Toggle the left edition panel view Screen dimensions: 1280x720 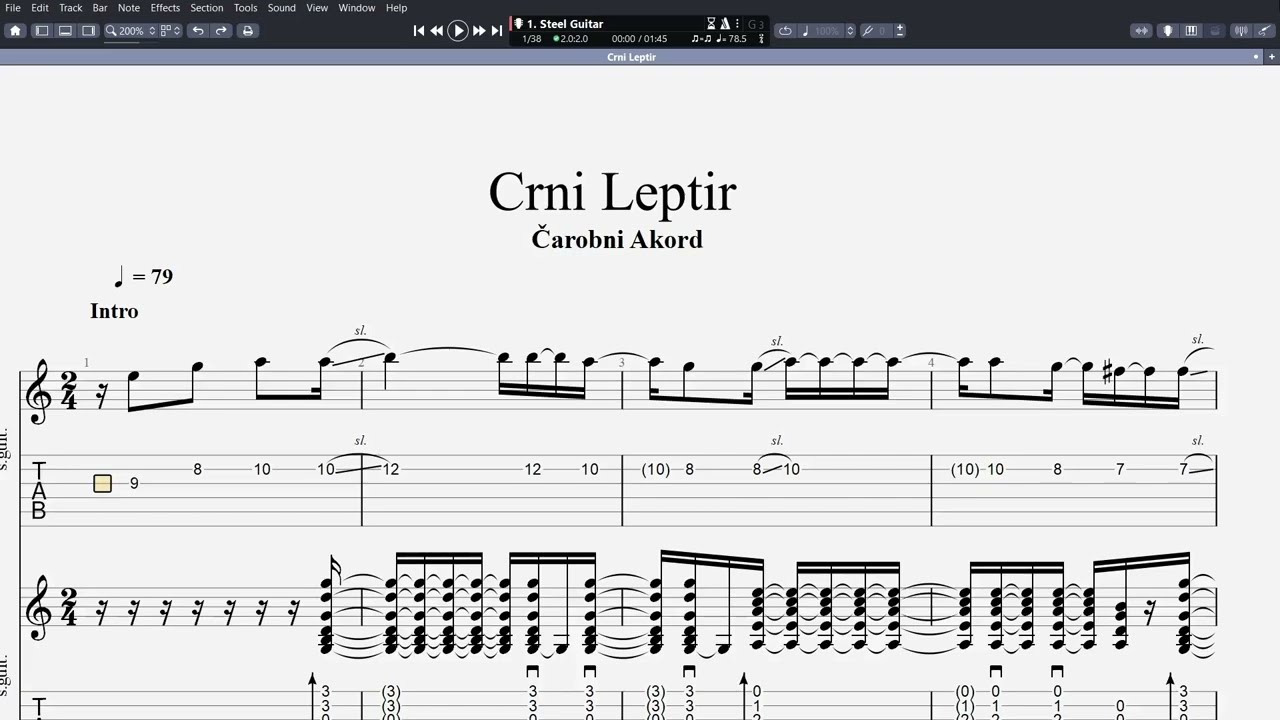tap(42, 31)
